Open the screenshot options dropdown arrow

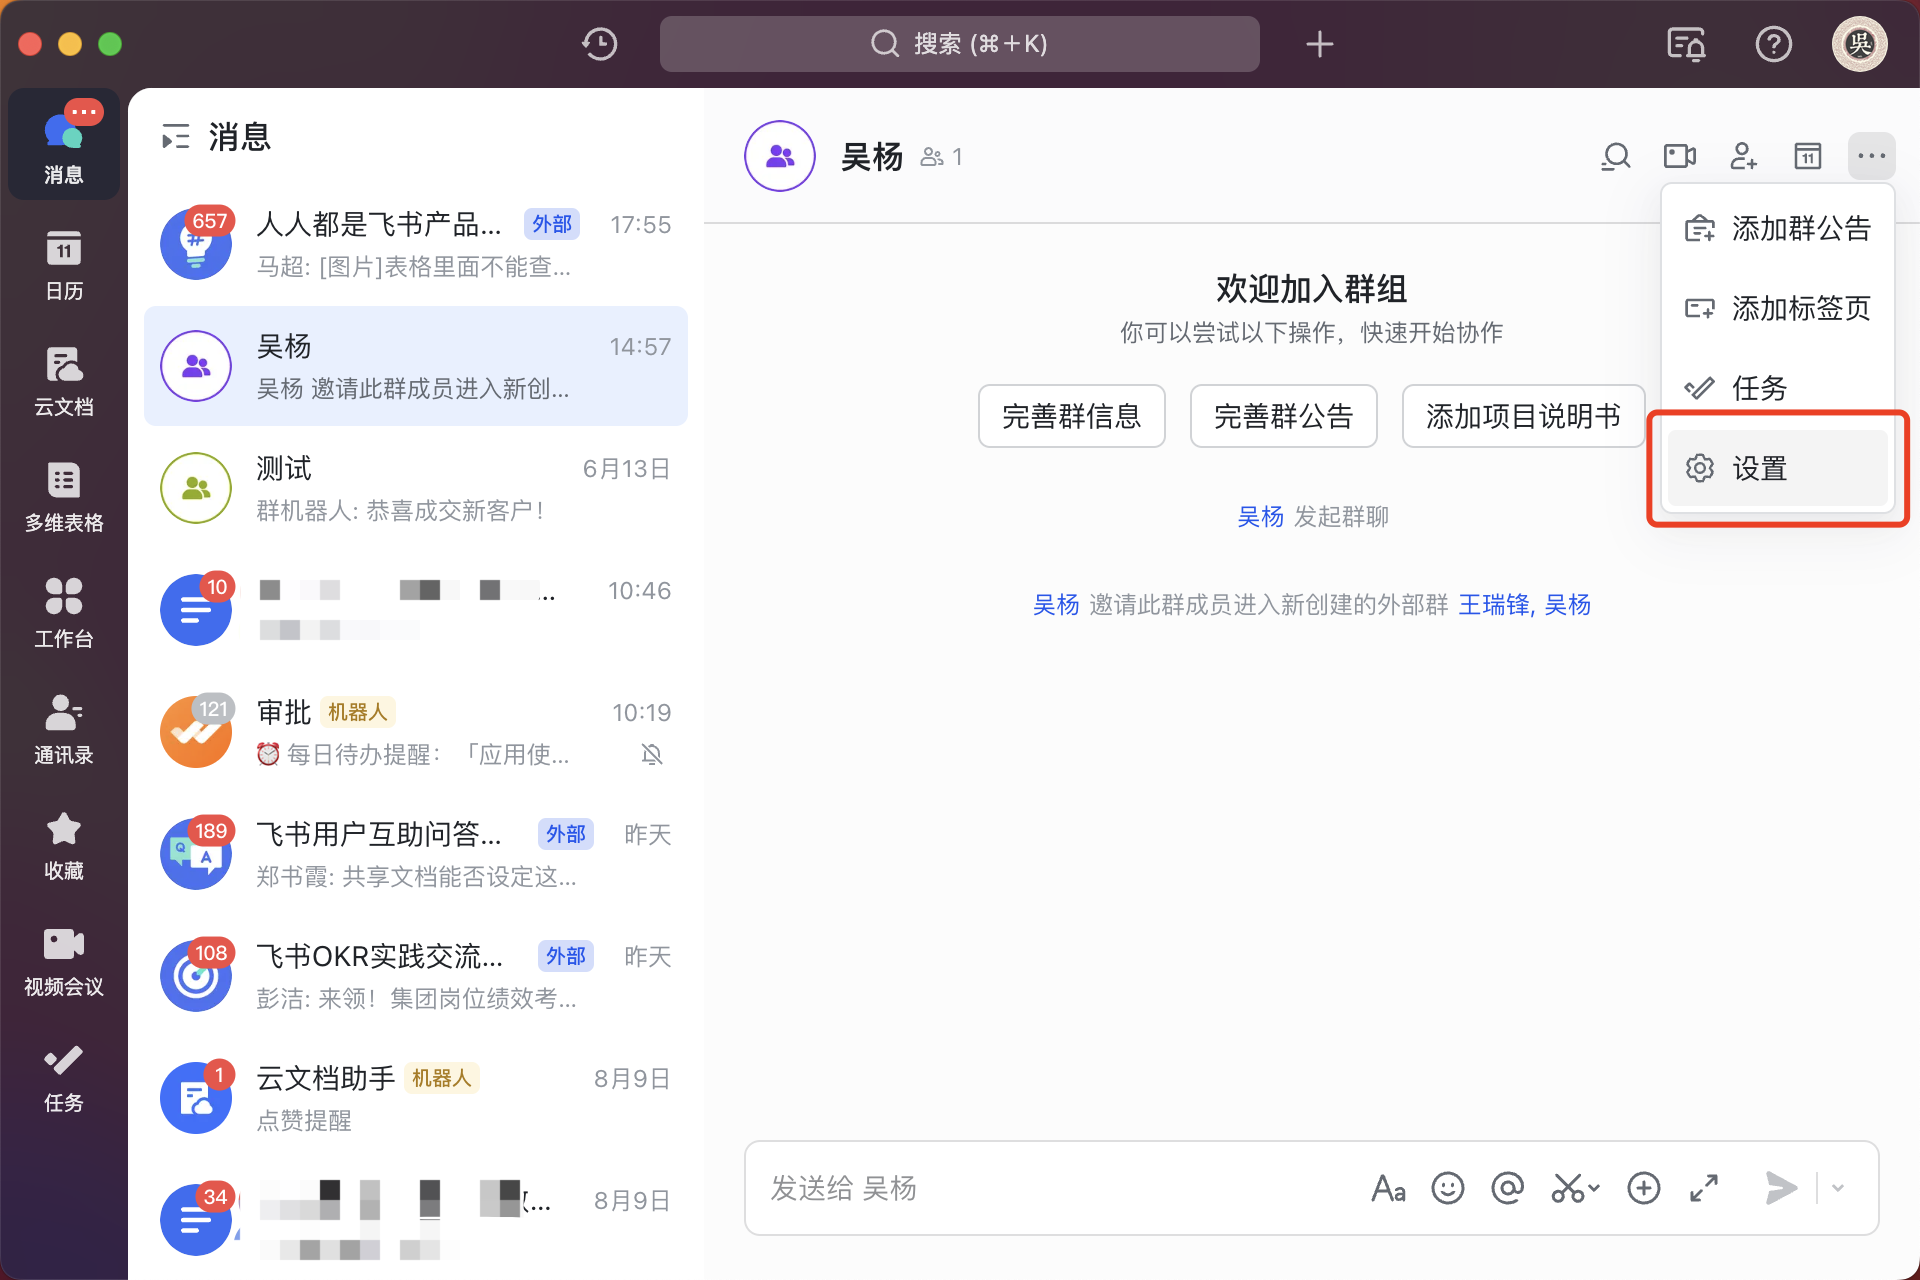1594,1188
